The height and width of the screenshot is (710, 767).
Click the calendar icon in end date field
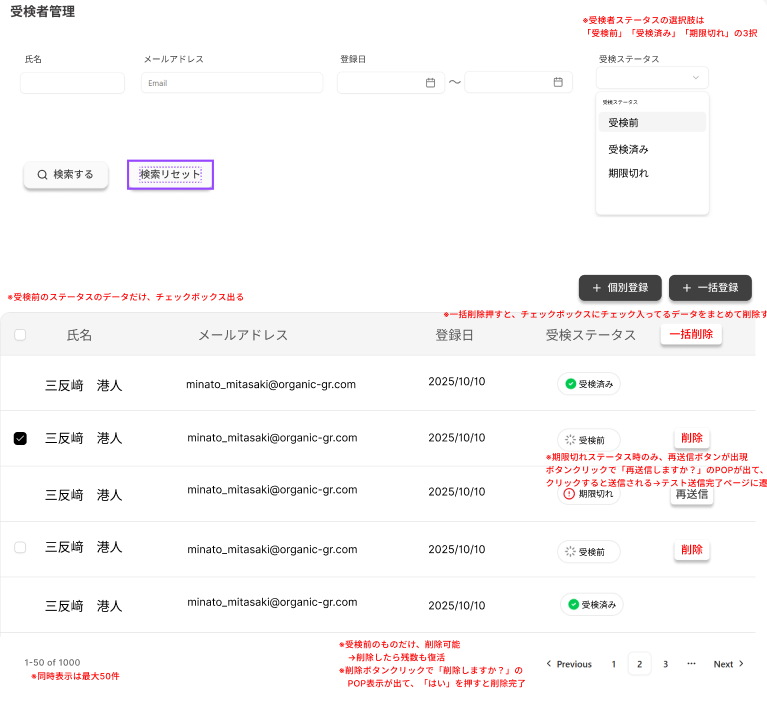tap(558, 83)
